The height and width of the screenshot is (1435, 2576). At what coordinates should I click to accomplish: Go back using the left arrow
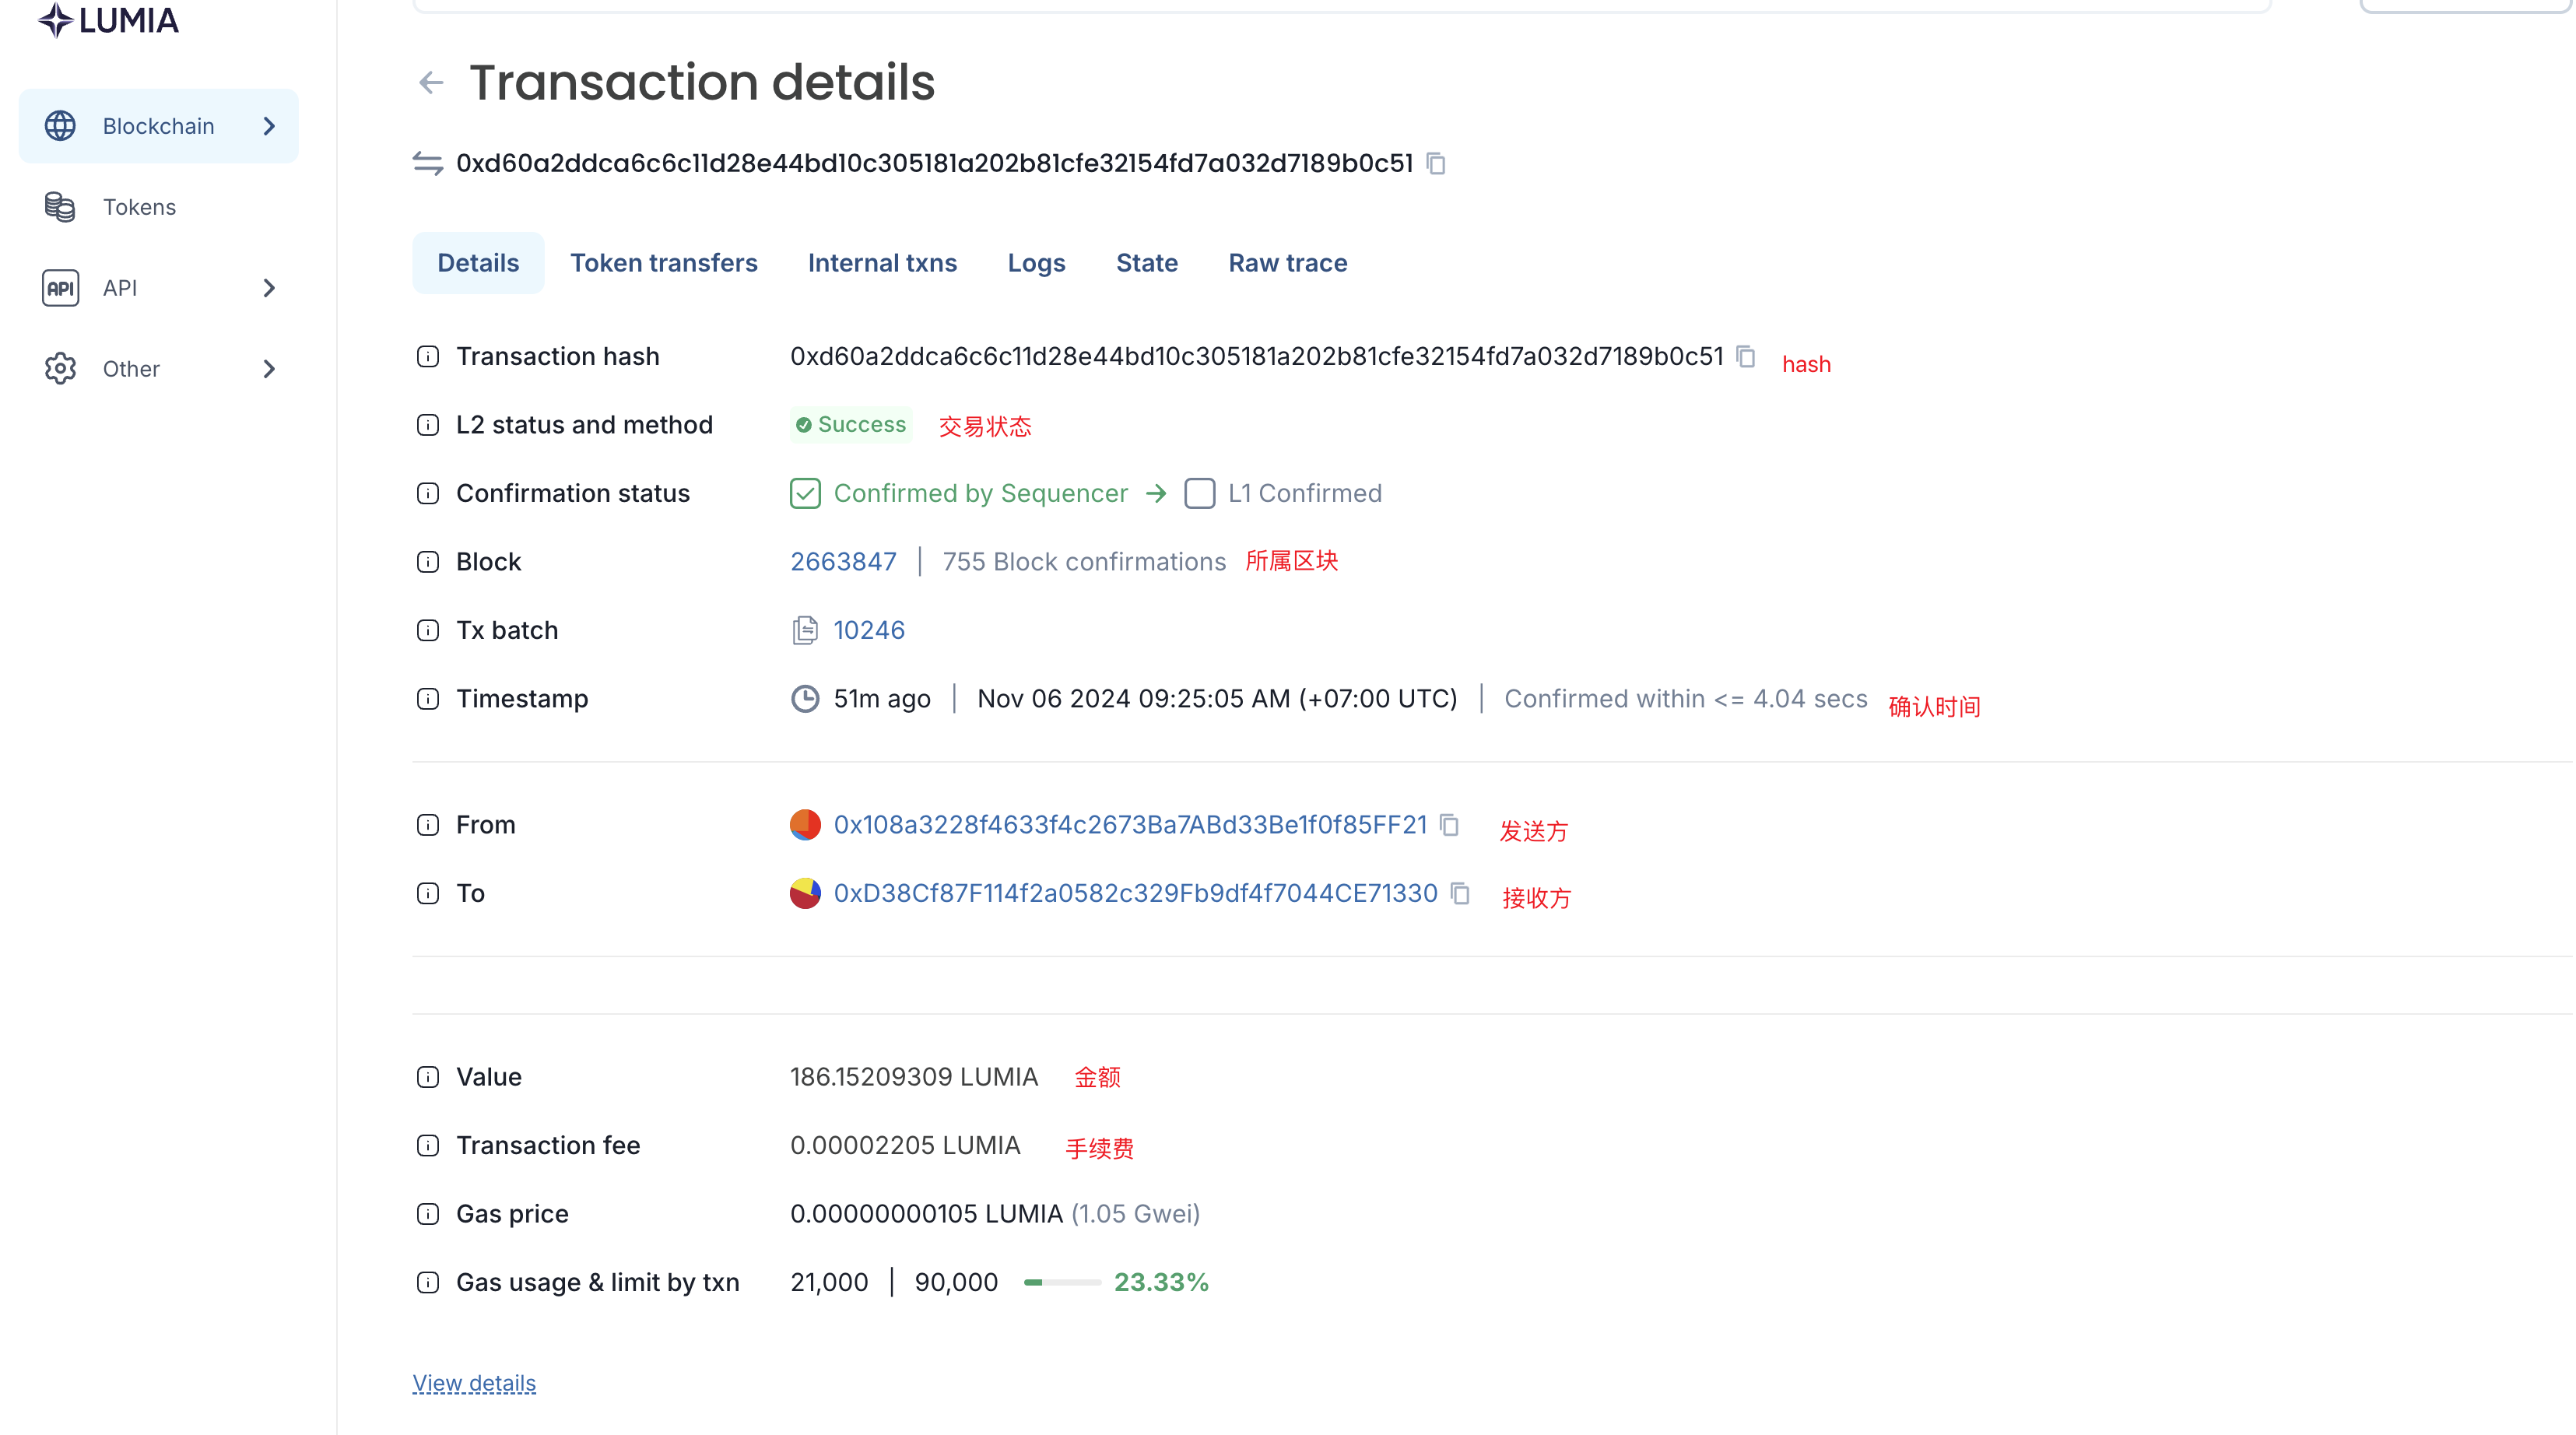[x=431, y=82]
